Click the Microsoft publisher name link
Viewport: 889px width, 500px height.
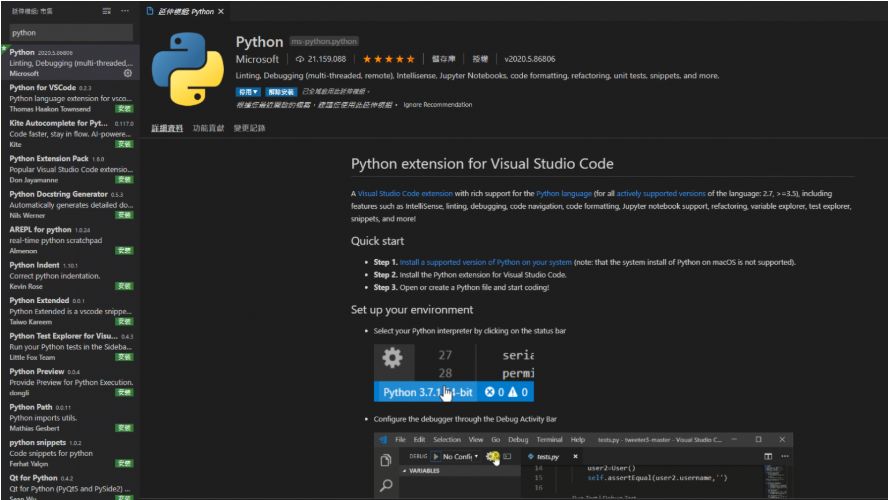point(257,59)
